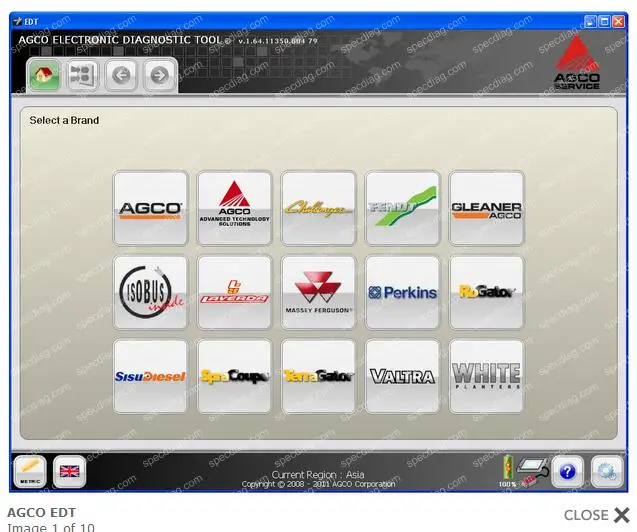The width and height of the screenshot is (637, 532).
Task: Choose the RoGator brand tile
Action: click(x=486, y=292)
